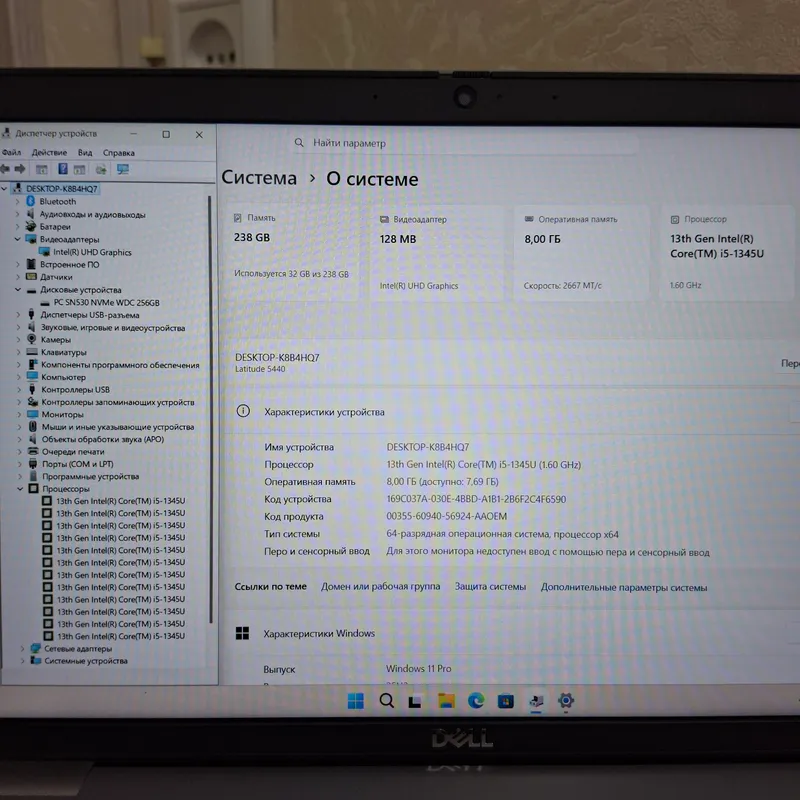Expand the Клавиатуры category
This screenshot has height=800, width=800.
(x=19, y=352)
